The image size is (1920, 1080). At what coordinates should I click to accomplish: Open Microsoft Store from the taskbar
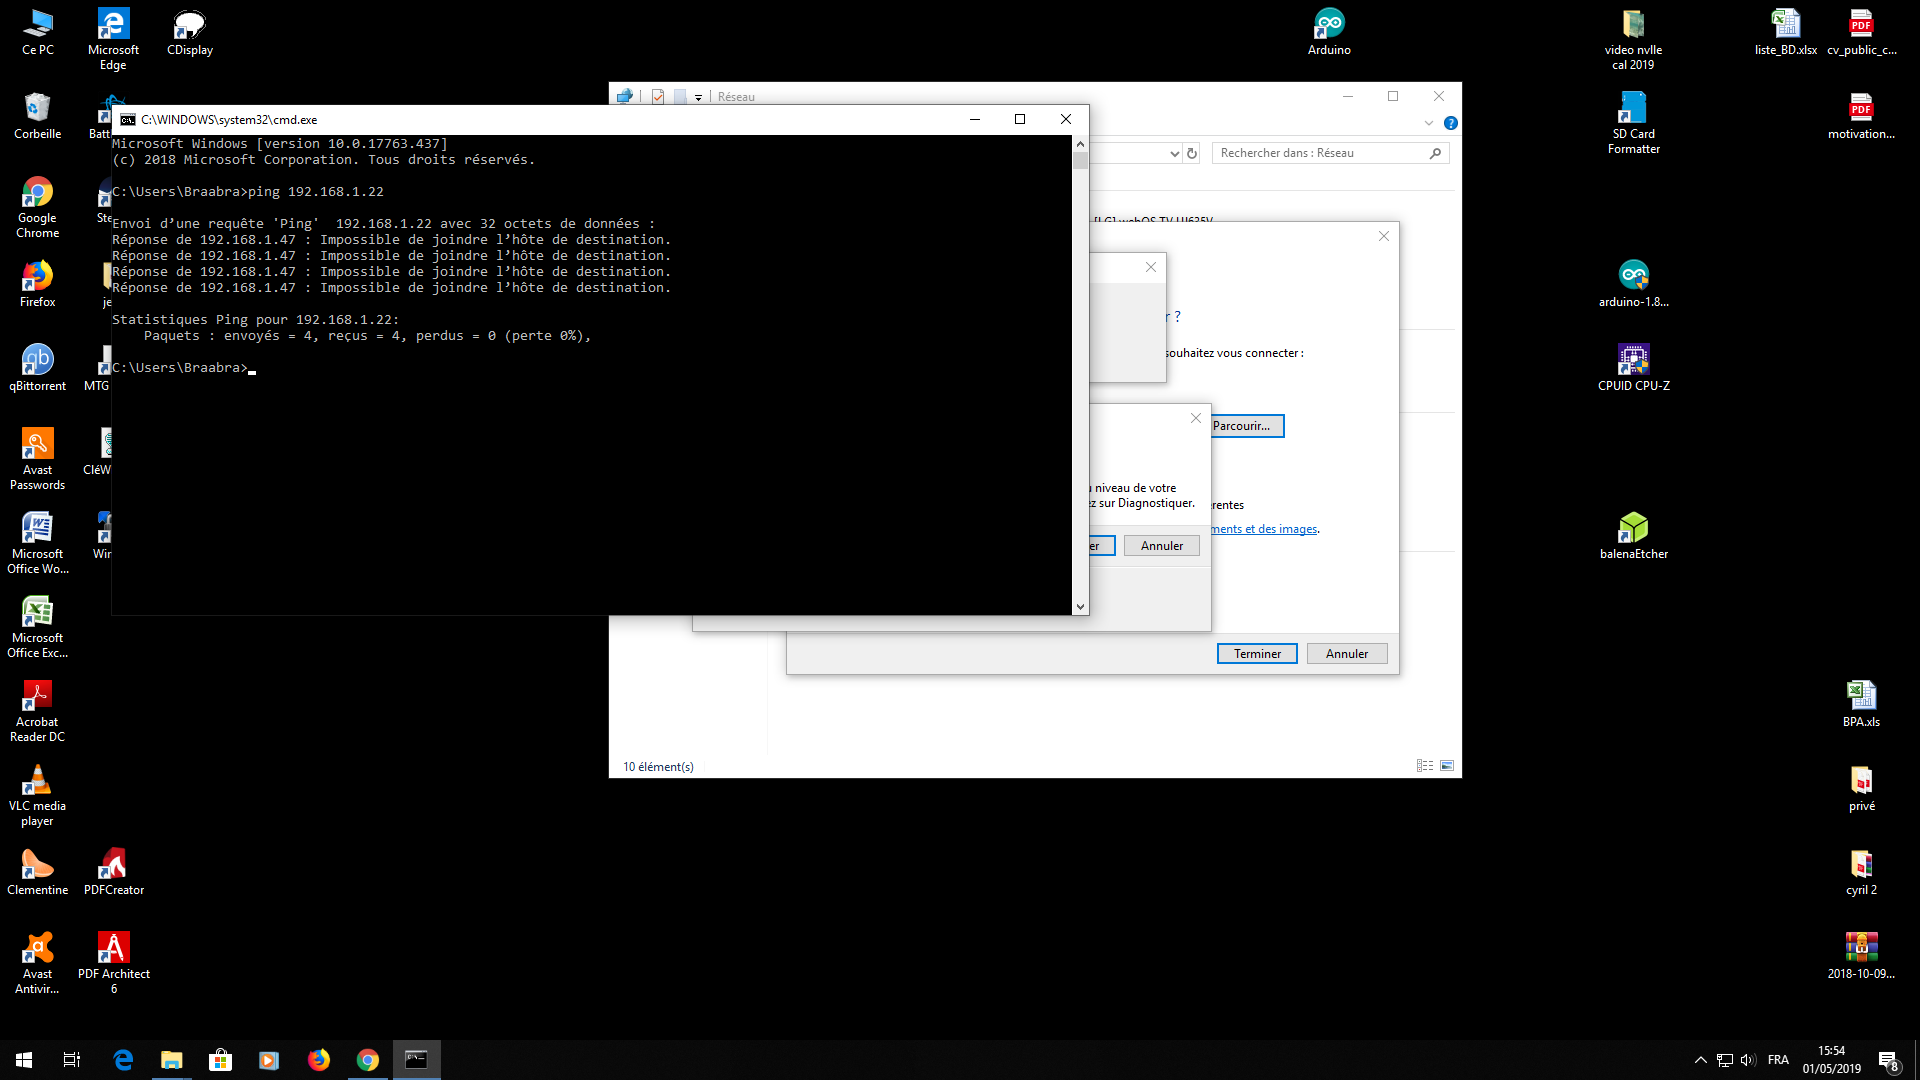pyautogui.click(x=220, y=1060)
